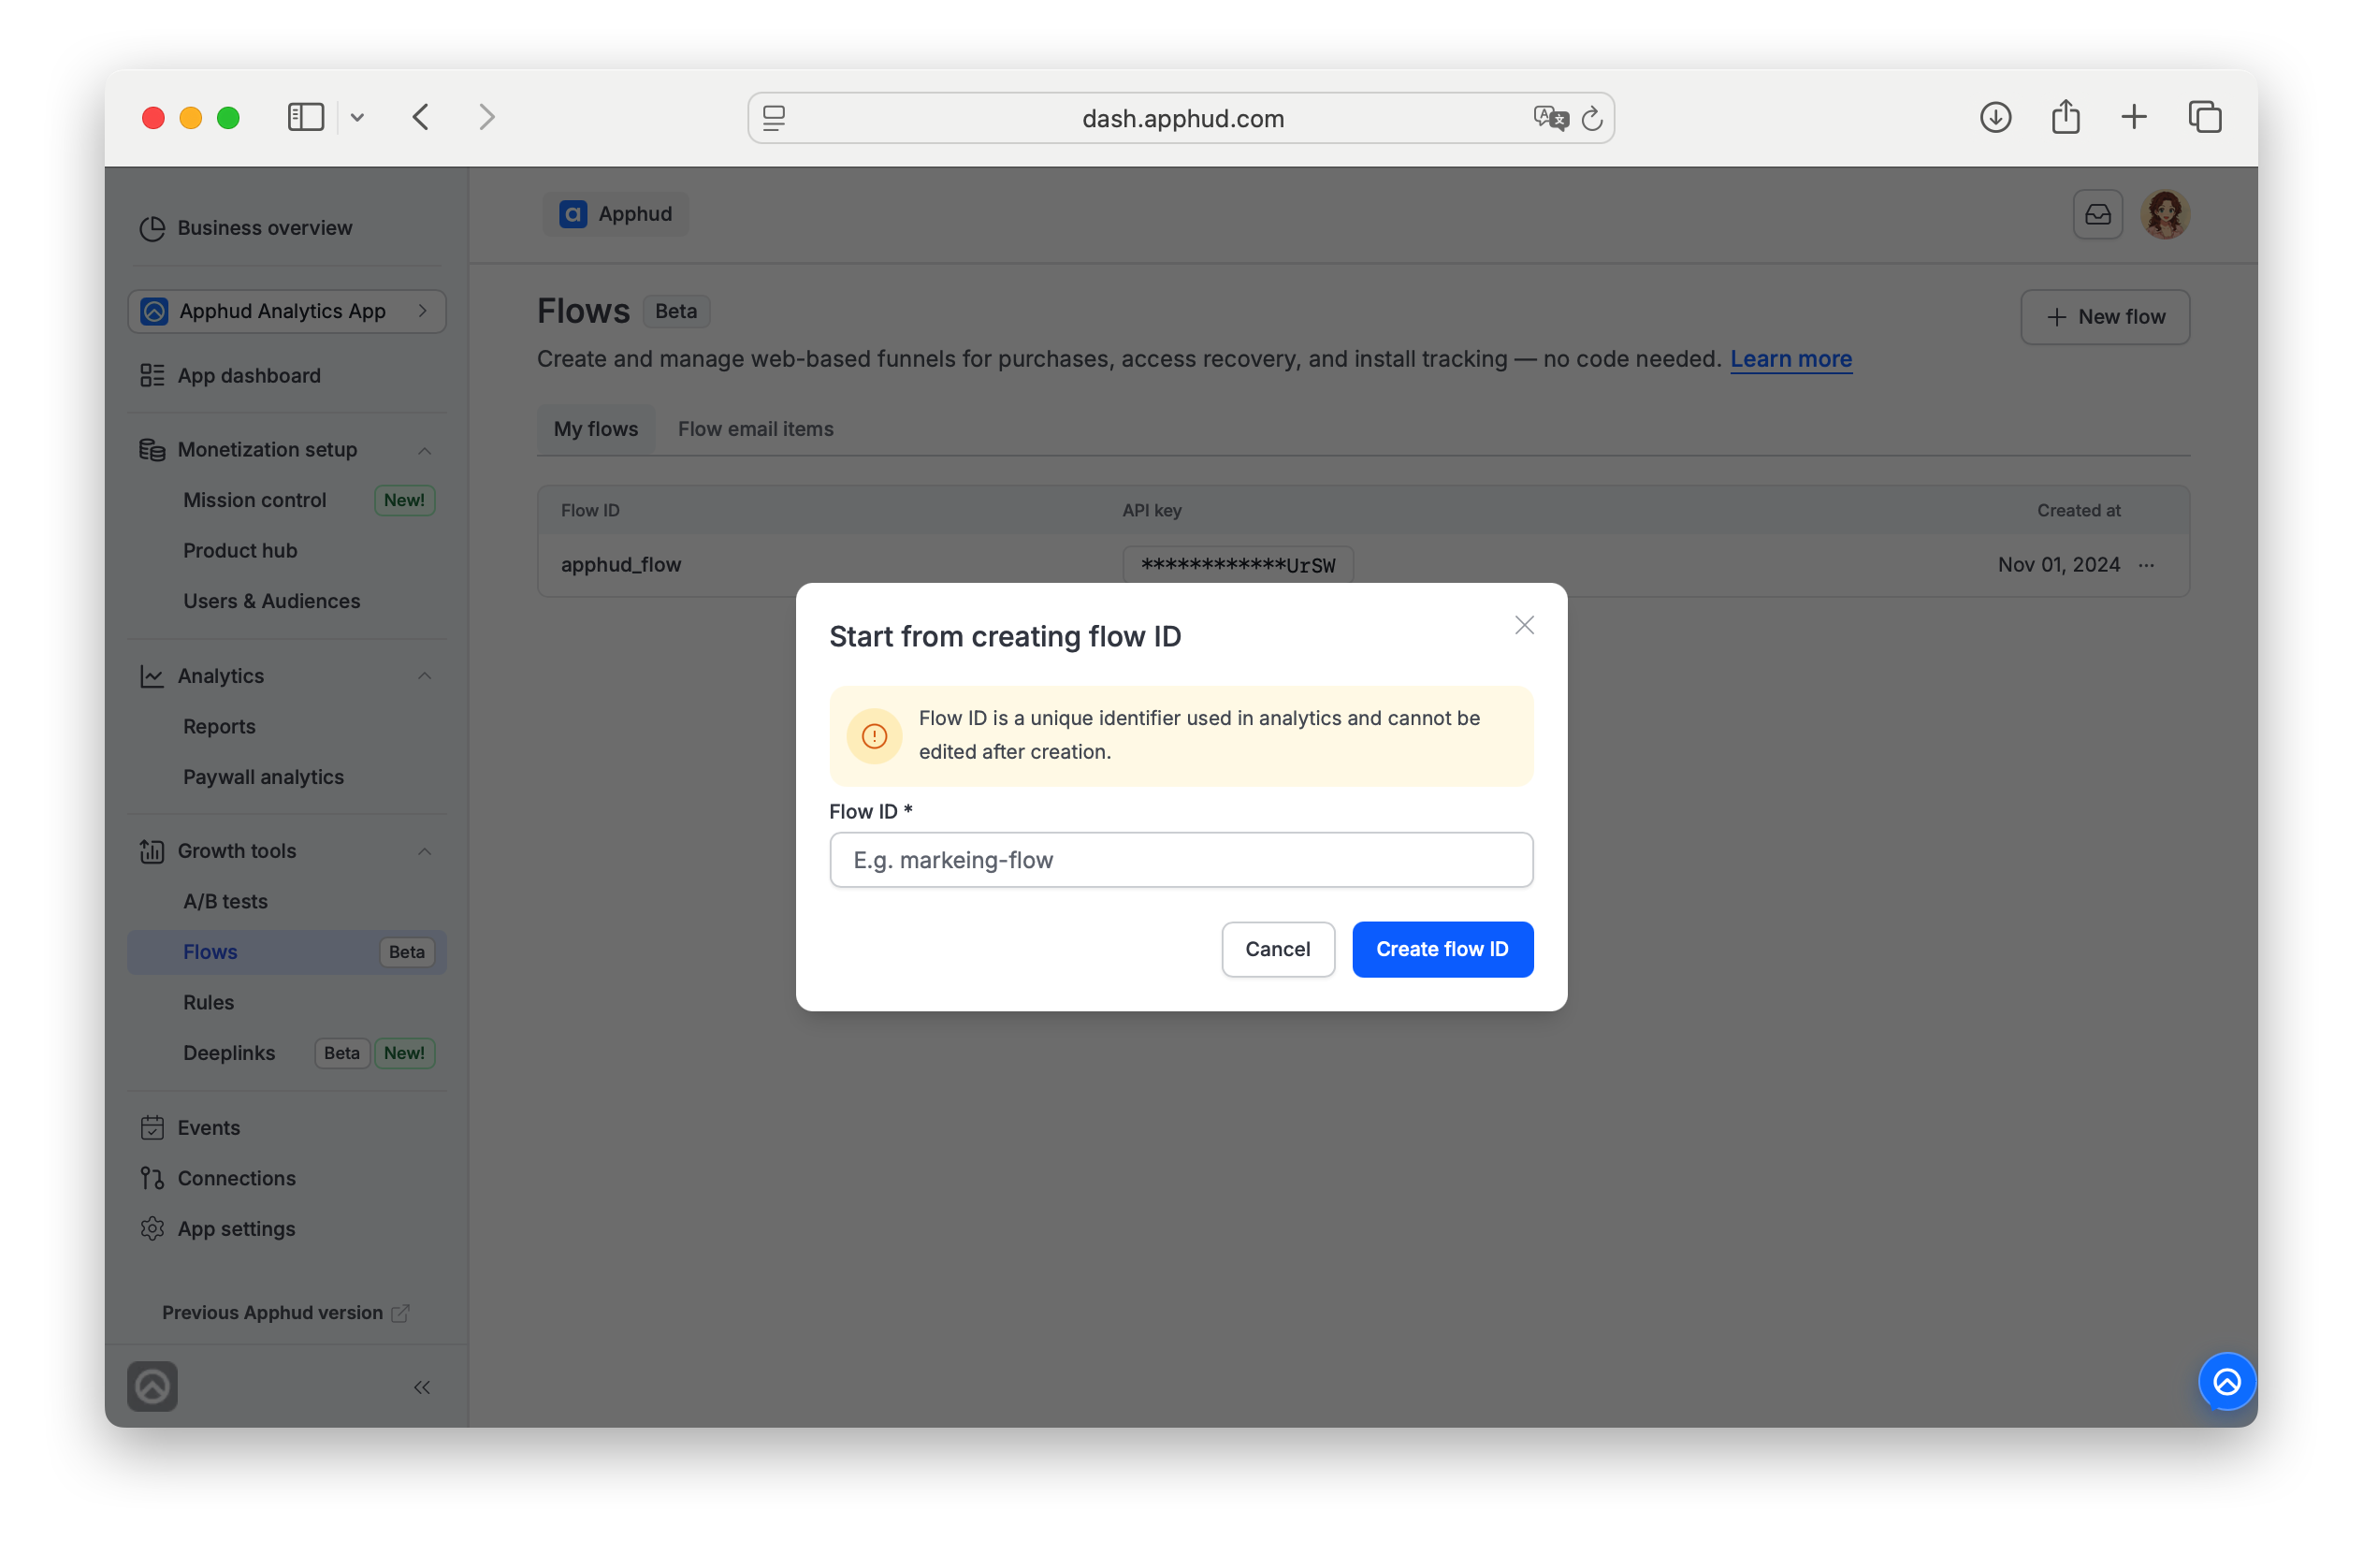Click the Flow ID input field
This screenshot has height=1568, width=2363.
1181,859
